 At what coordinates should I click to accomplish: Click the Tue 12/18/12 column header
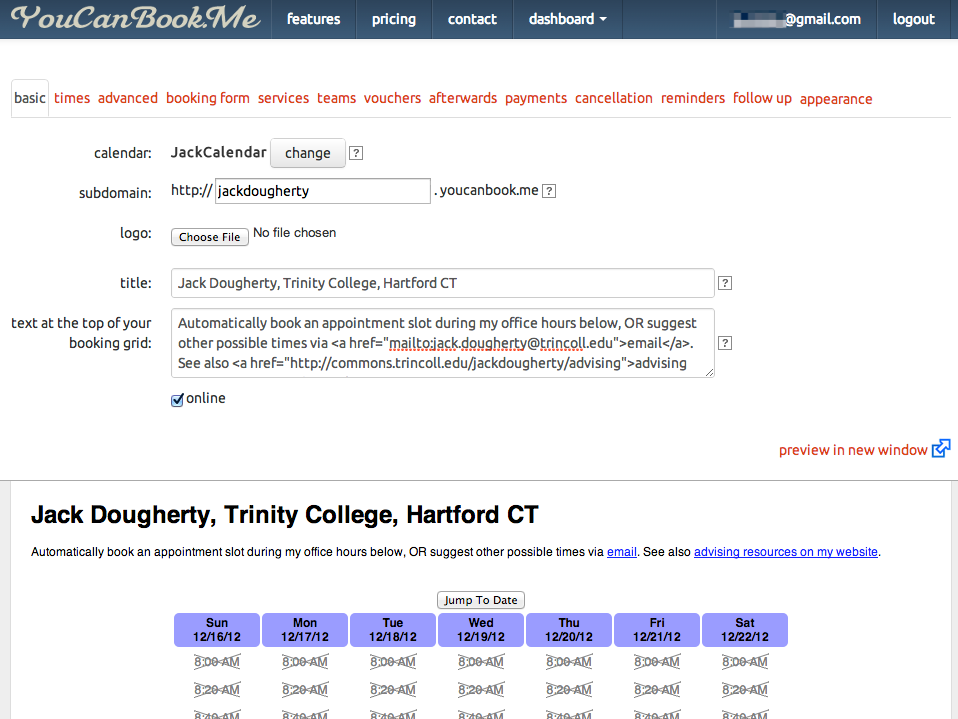pyautogui.click(x=393, y=630)
